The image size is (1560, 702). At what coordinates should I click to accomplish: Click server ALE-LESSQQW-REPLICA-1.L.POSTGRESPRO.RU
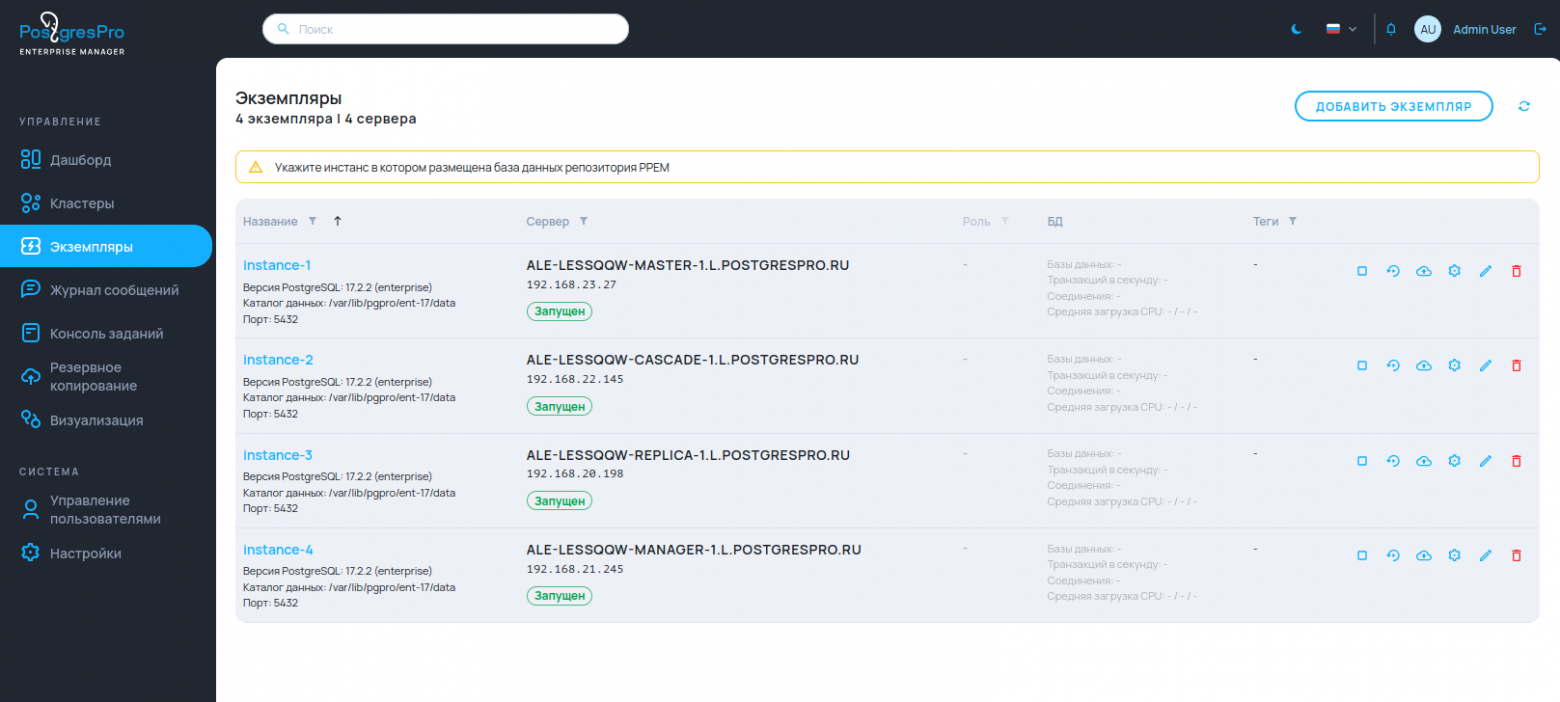point(688,455)
